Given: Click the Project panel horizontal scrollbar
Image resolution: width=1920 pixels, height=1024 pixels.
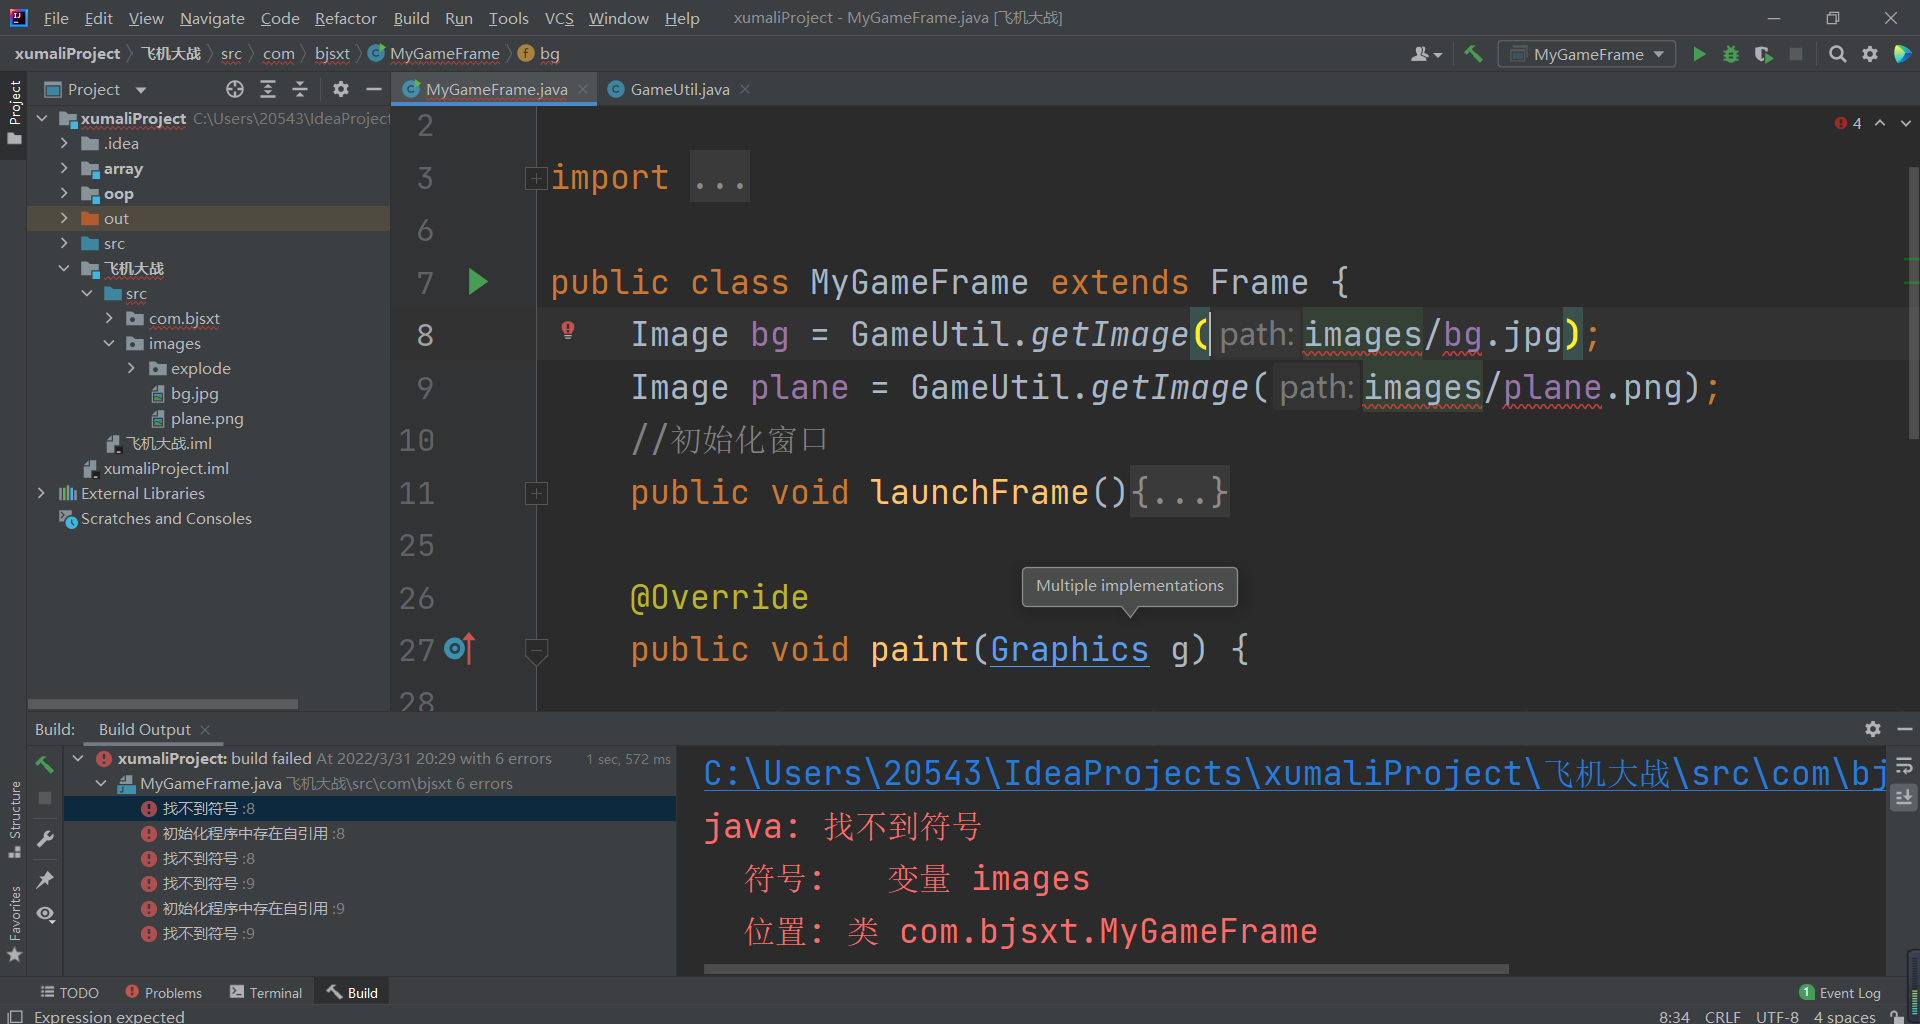Looking at the screenshot, I should point(163,704).
